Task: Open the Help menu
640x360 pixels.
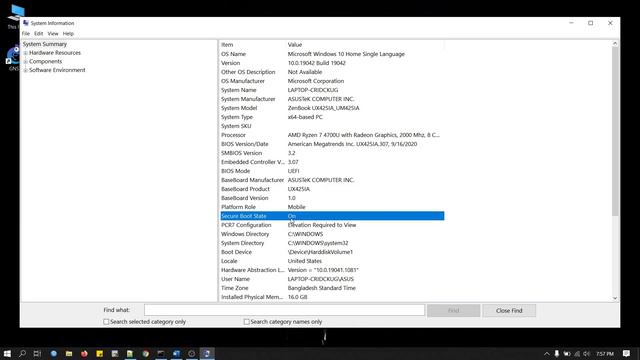Action: (x=68, y=33)
